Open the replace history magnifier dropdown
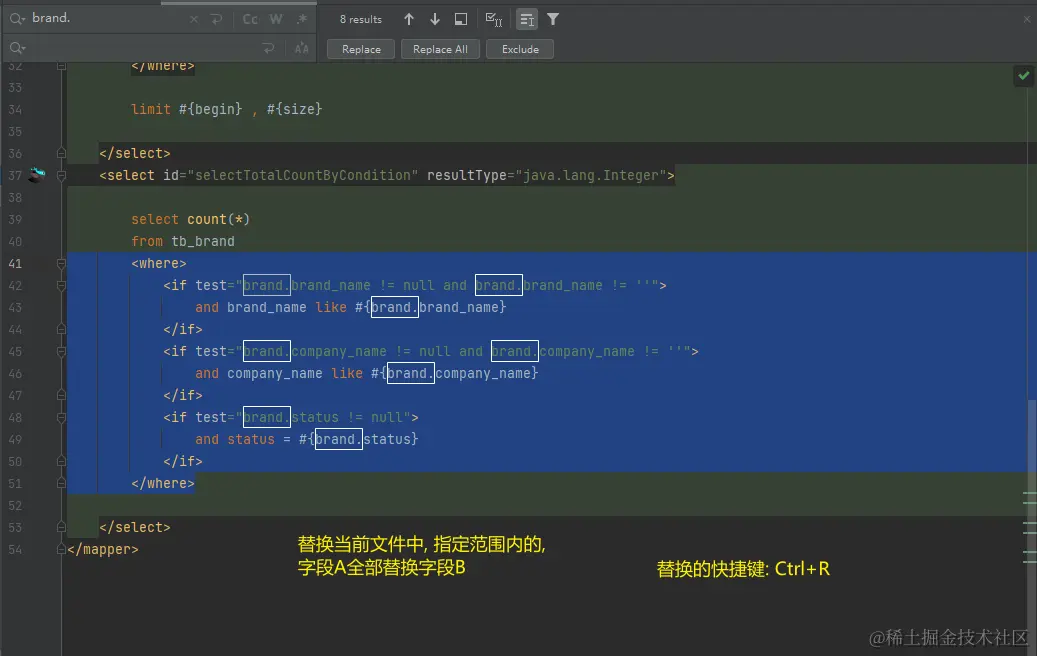1037x656 pixels. pyautogui.click(x=17, y=48)
